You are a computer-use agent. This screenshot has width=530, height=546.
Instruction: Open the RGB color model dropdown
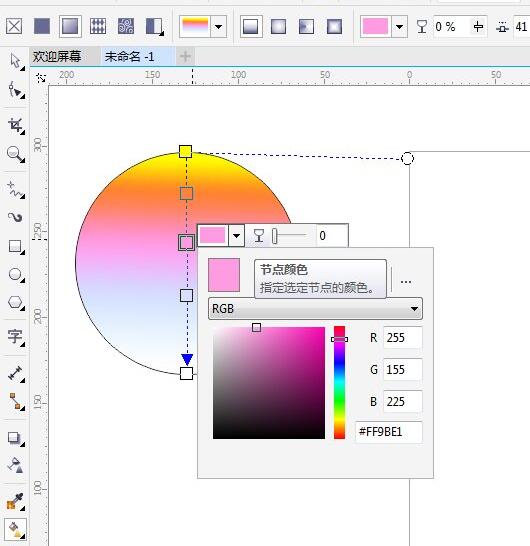[315, 309]
